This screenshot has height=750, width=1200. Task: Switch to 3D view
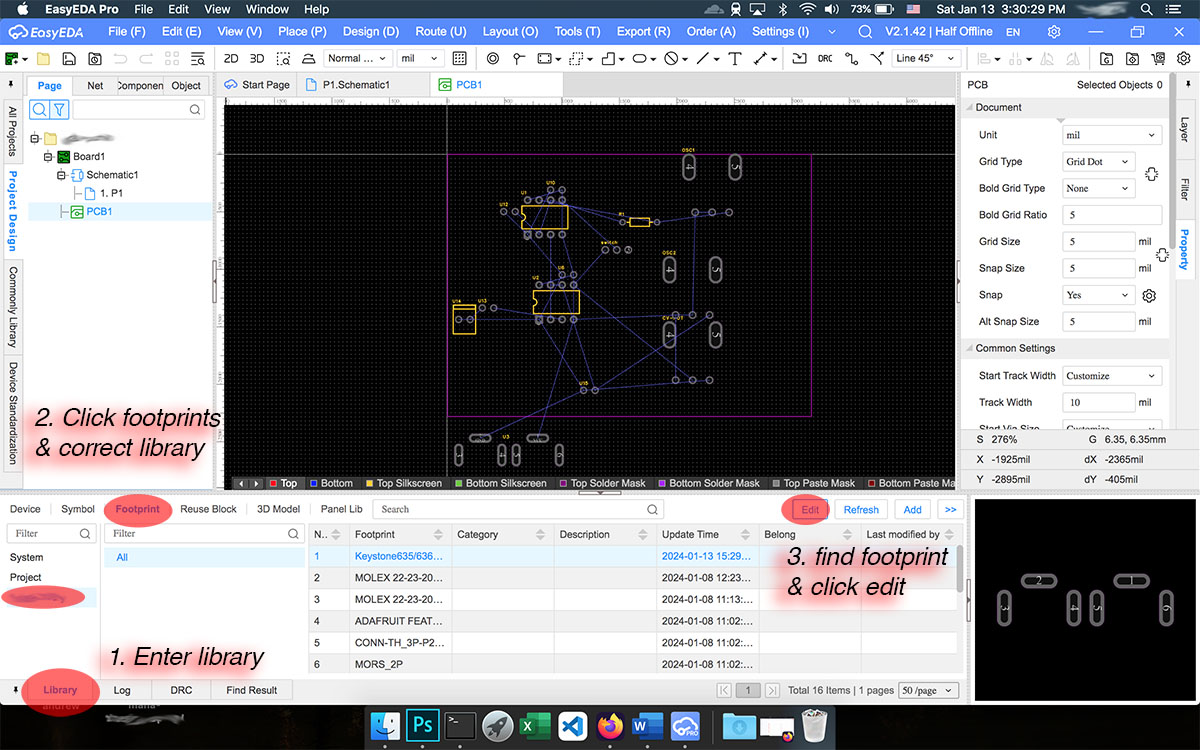[x=257, y=58]
